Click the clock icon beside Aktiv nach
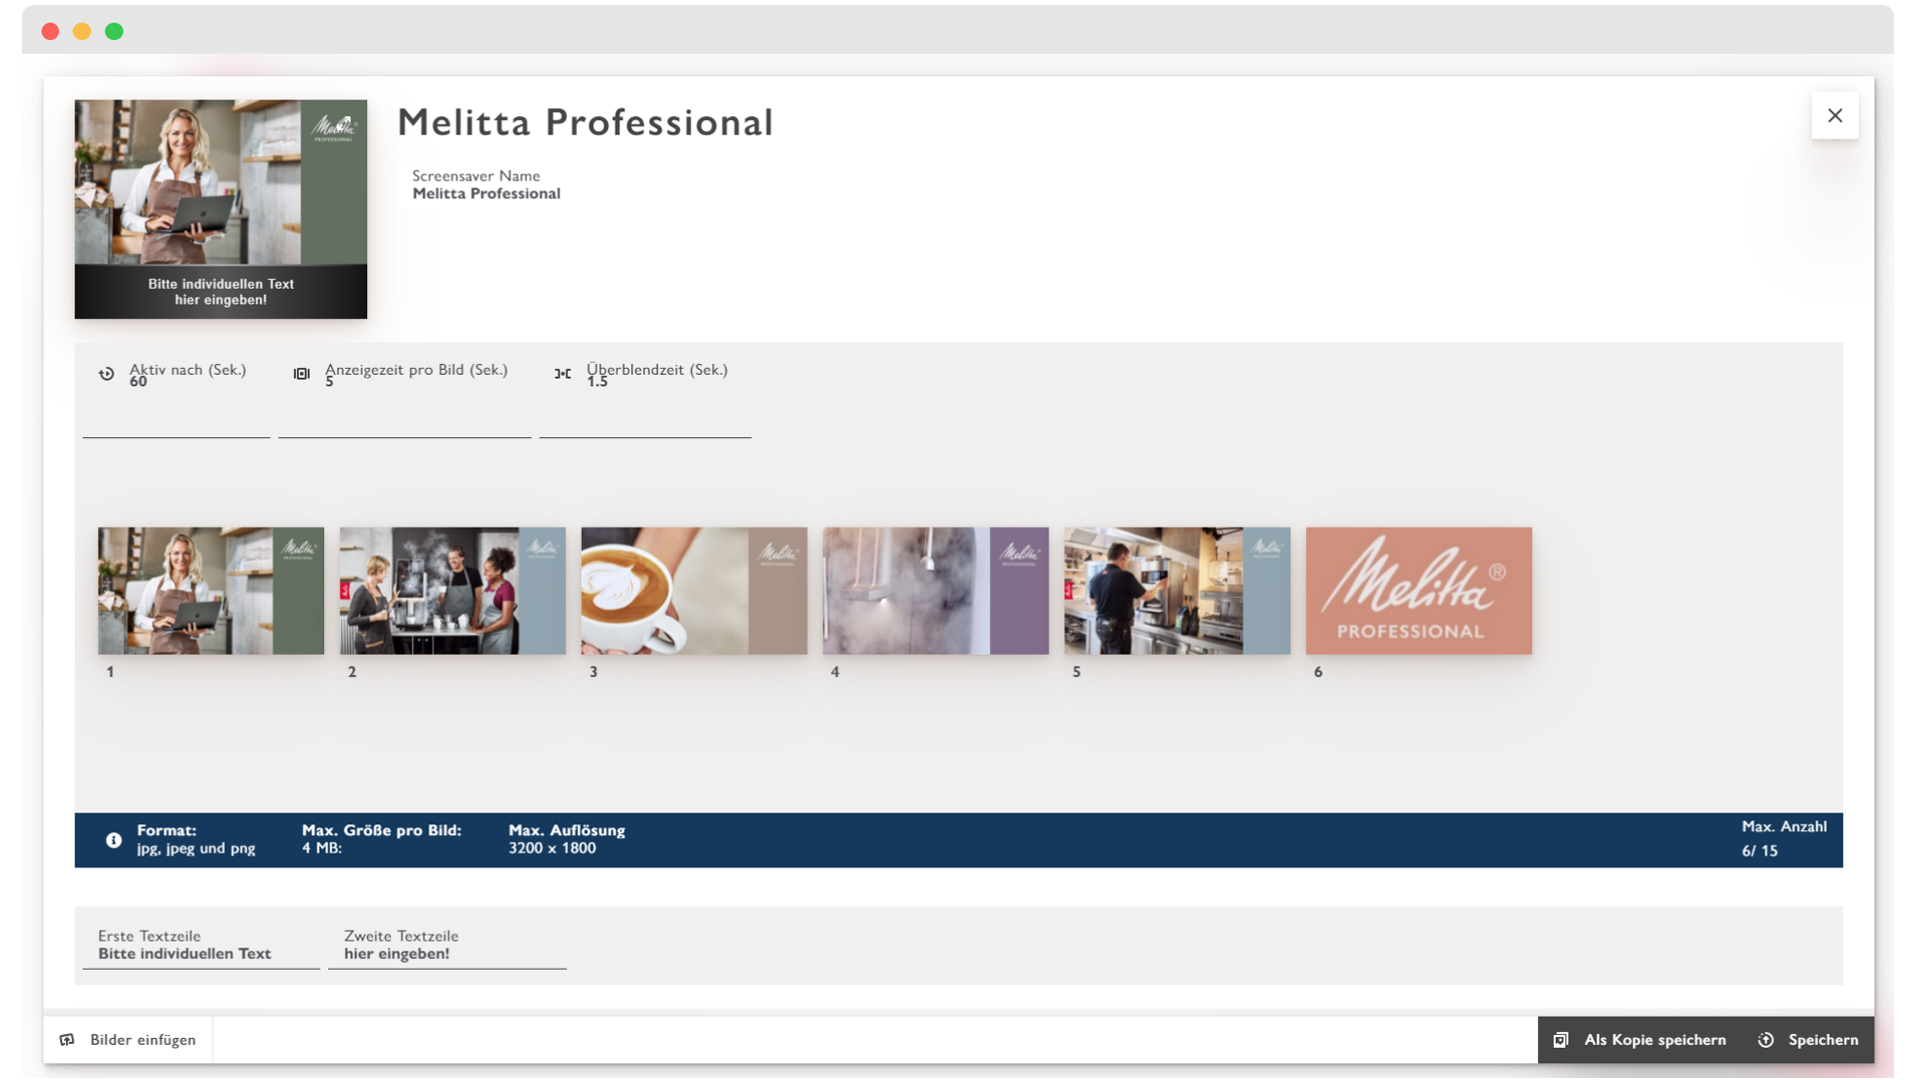This screenshot has width=1920, height=1080. coord(106,374)
